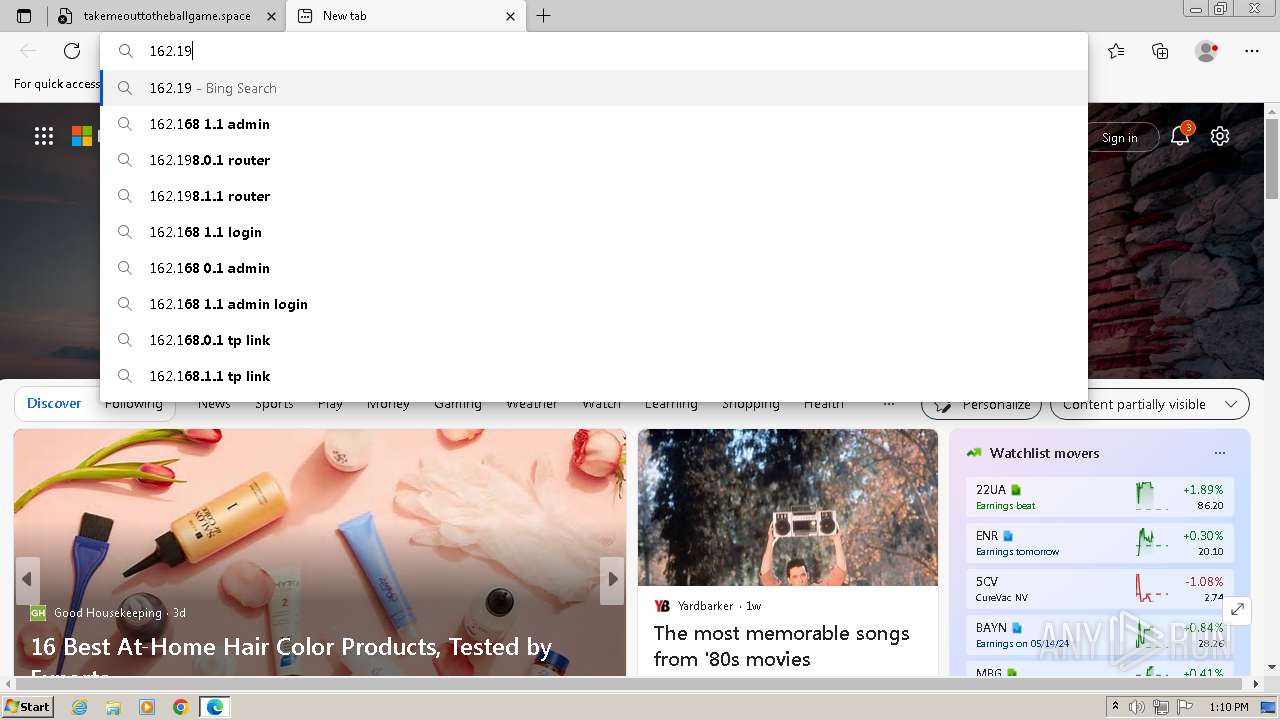1280x720 pixels.
Task: Open the notifications bell icon
Action: point(1181,136)
